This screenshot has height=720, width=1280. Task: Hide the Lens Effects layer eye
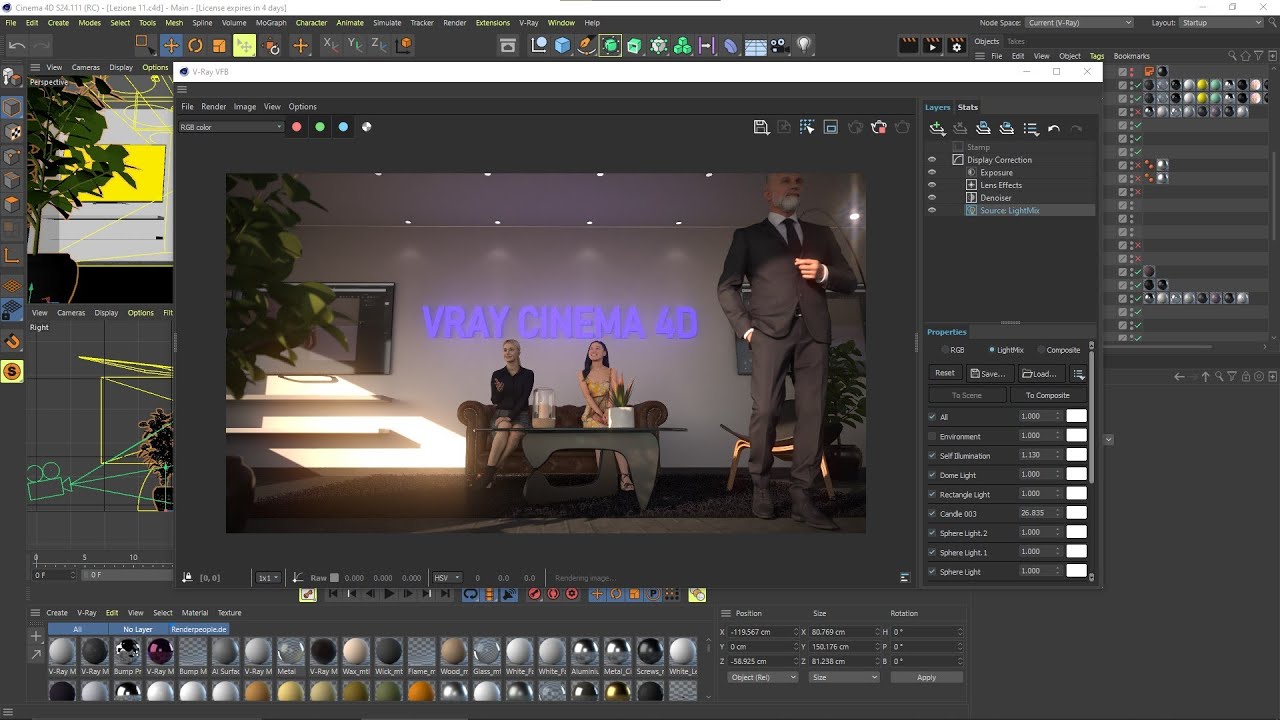click(932, 185)
